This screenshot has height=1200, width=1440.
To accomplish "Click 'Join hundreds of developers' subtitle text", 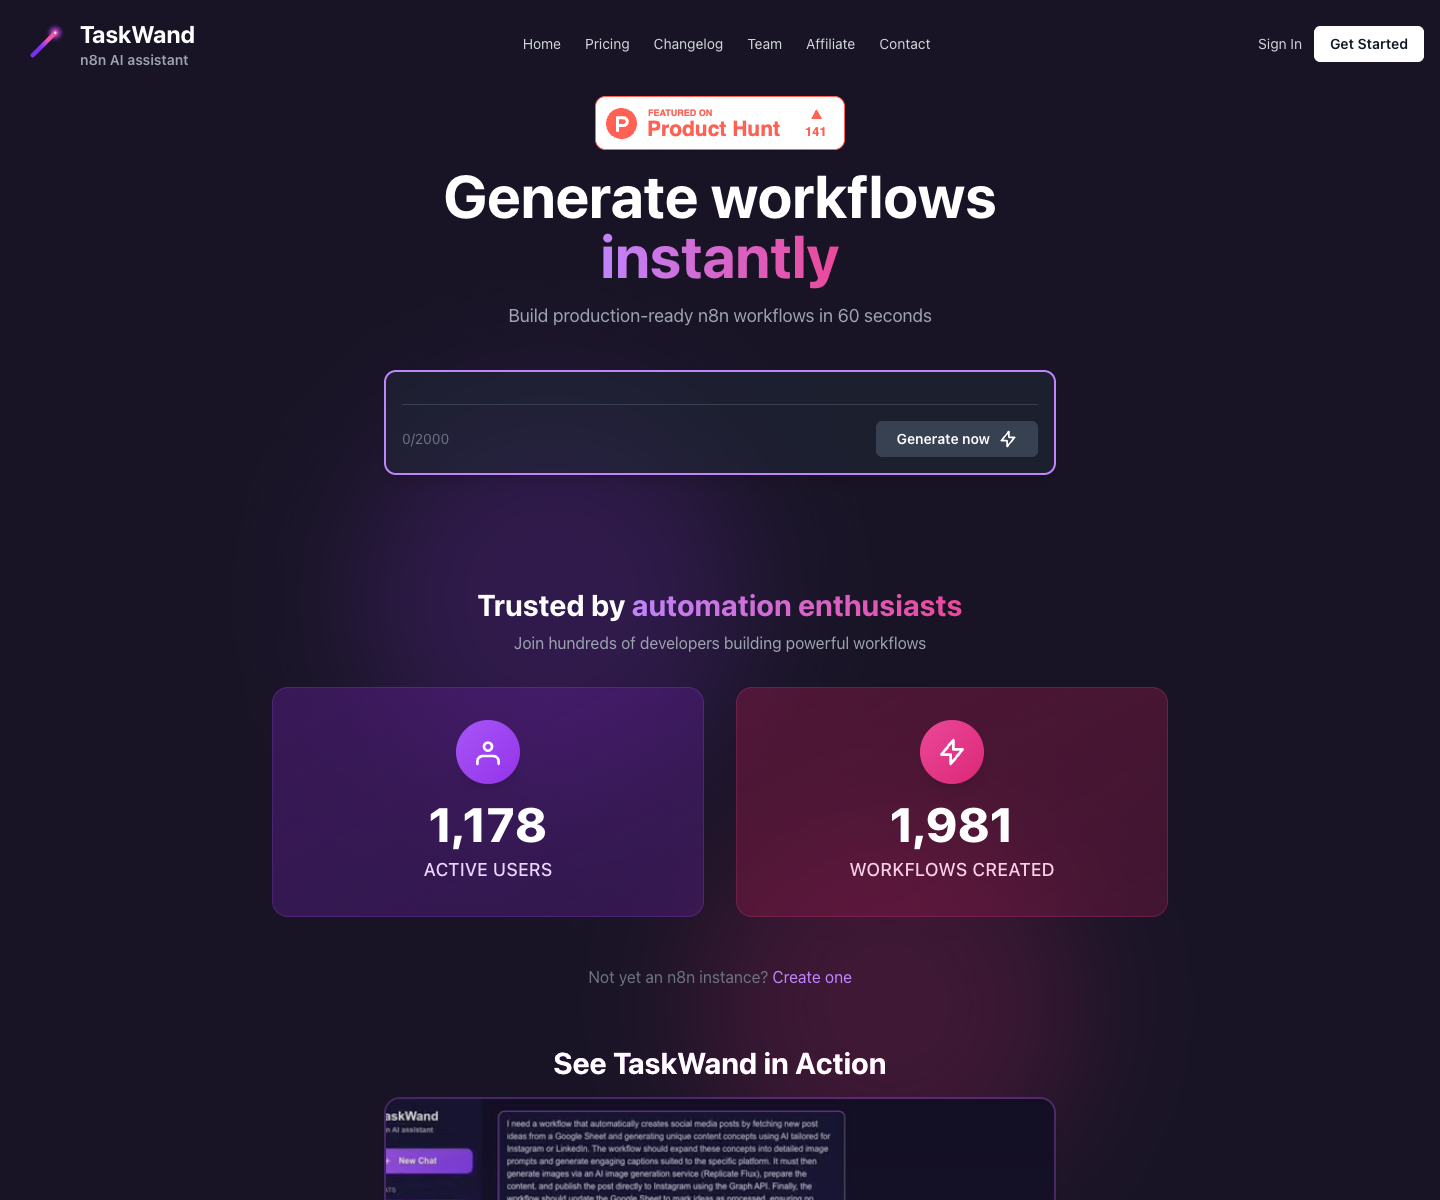I will pyautogui.click(x=720, y=643).
